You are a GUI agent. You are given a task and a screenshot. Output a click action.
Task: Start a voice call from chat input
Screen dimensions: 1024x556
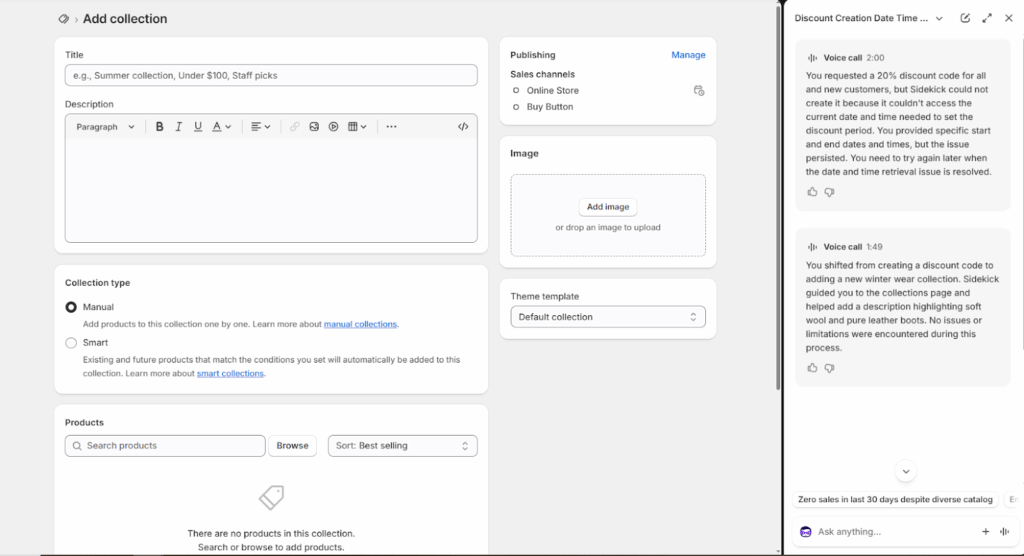[x=1005, y=532]
